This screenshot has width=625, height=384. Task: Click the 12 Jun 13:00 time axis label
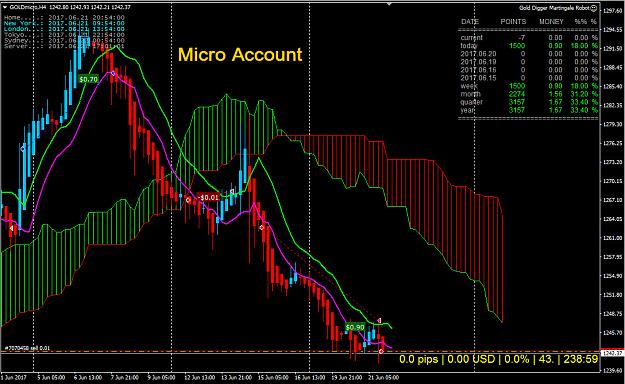coord(199,377)
